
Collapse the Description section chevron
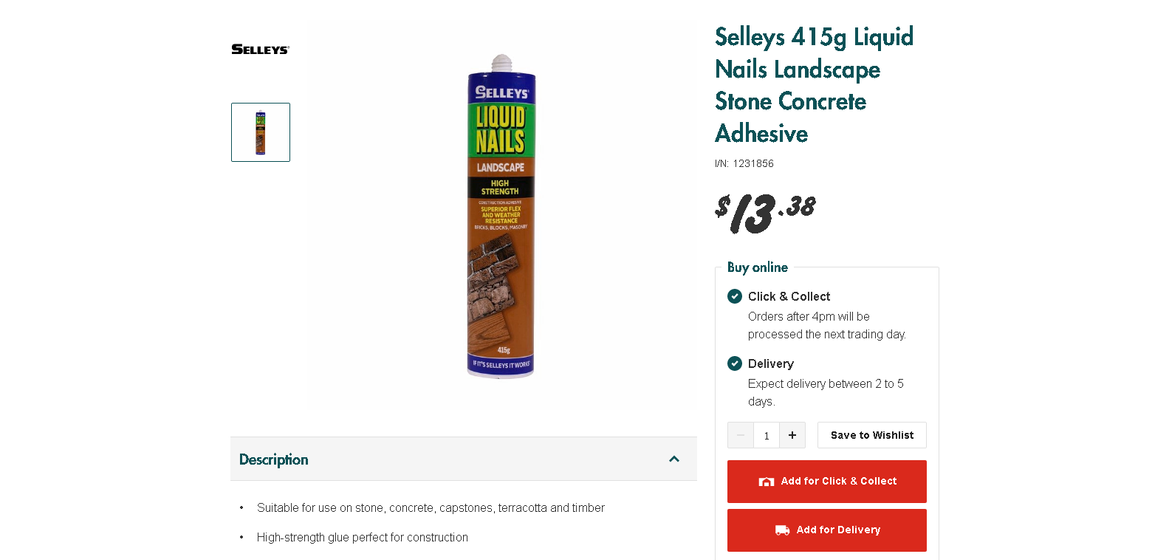(x=674, y=459)
